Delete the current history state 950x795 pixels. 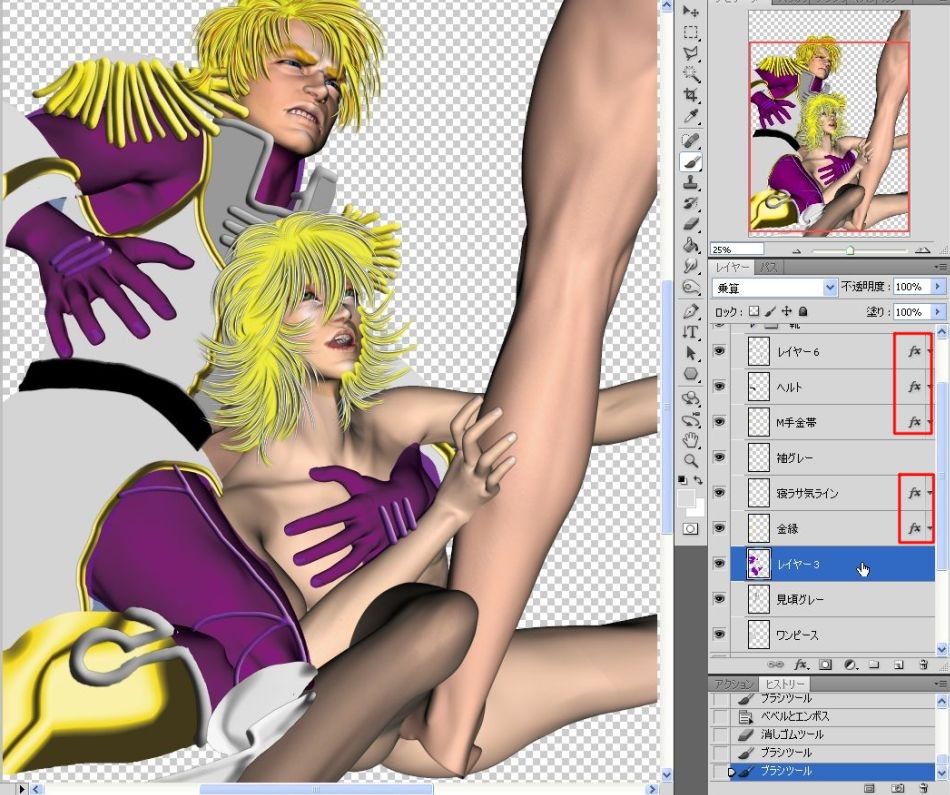click(x=923, y=788)
